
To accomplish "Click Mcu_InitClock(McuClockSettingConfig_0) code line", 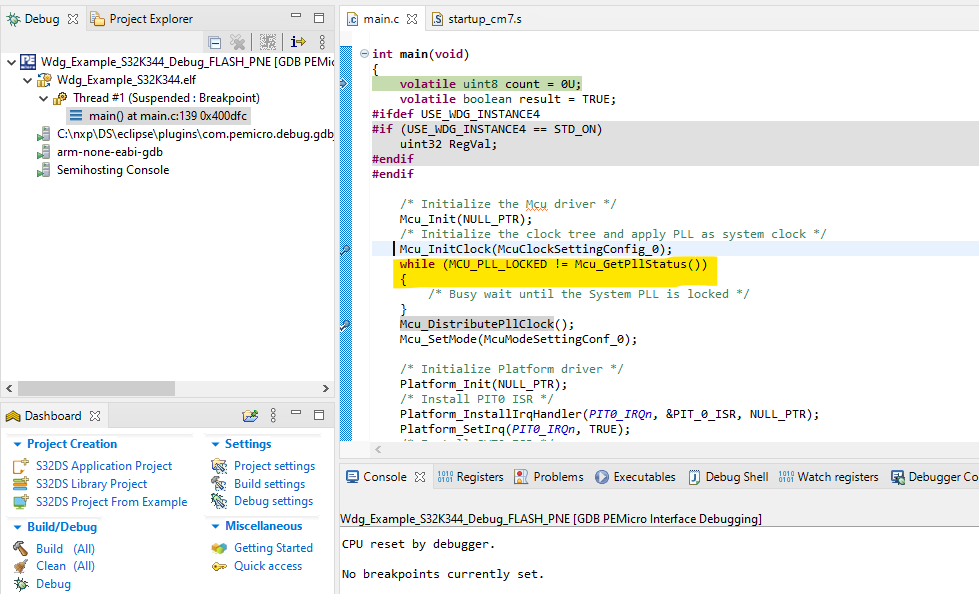I will (536, 249).
